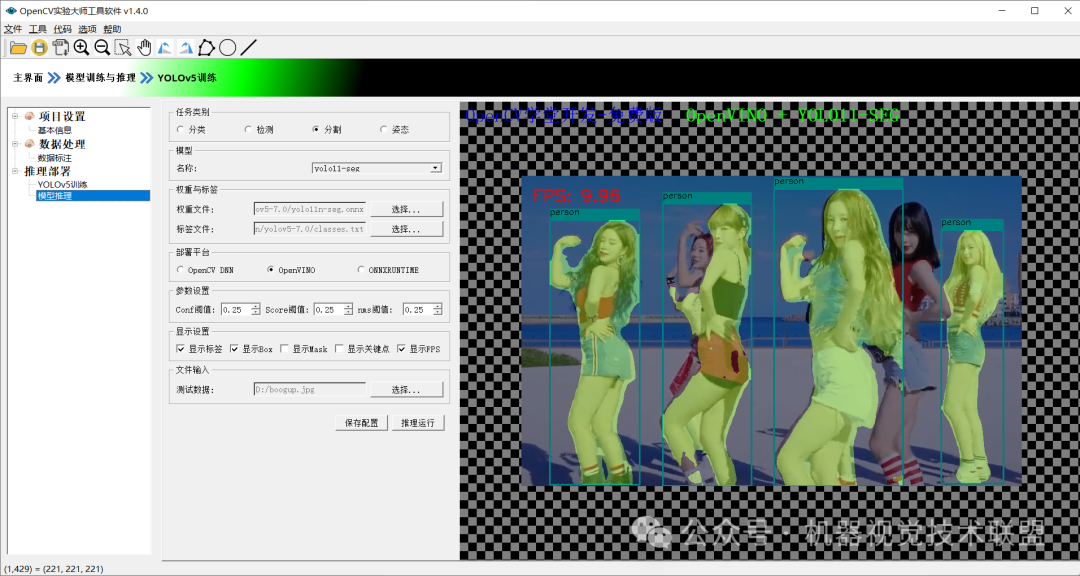Open the 帮助 menu
1080x576 pixels.
click(112, 29)
